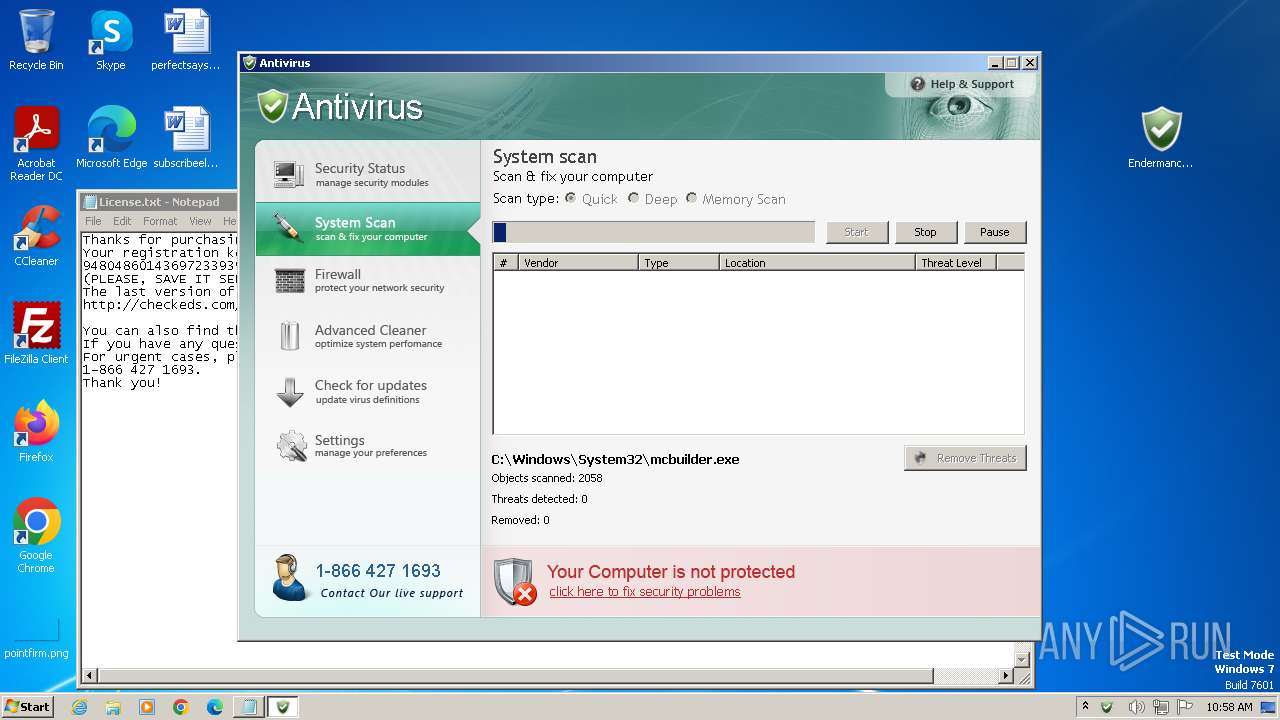This screenshot has width=1280, height=720.
Task: Click the red-X shield warning icon
Action: click(515, 581)
